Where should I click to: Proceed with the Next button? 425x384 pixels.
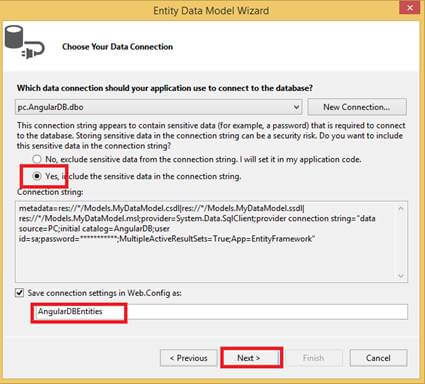point(249,358)
